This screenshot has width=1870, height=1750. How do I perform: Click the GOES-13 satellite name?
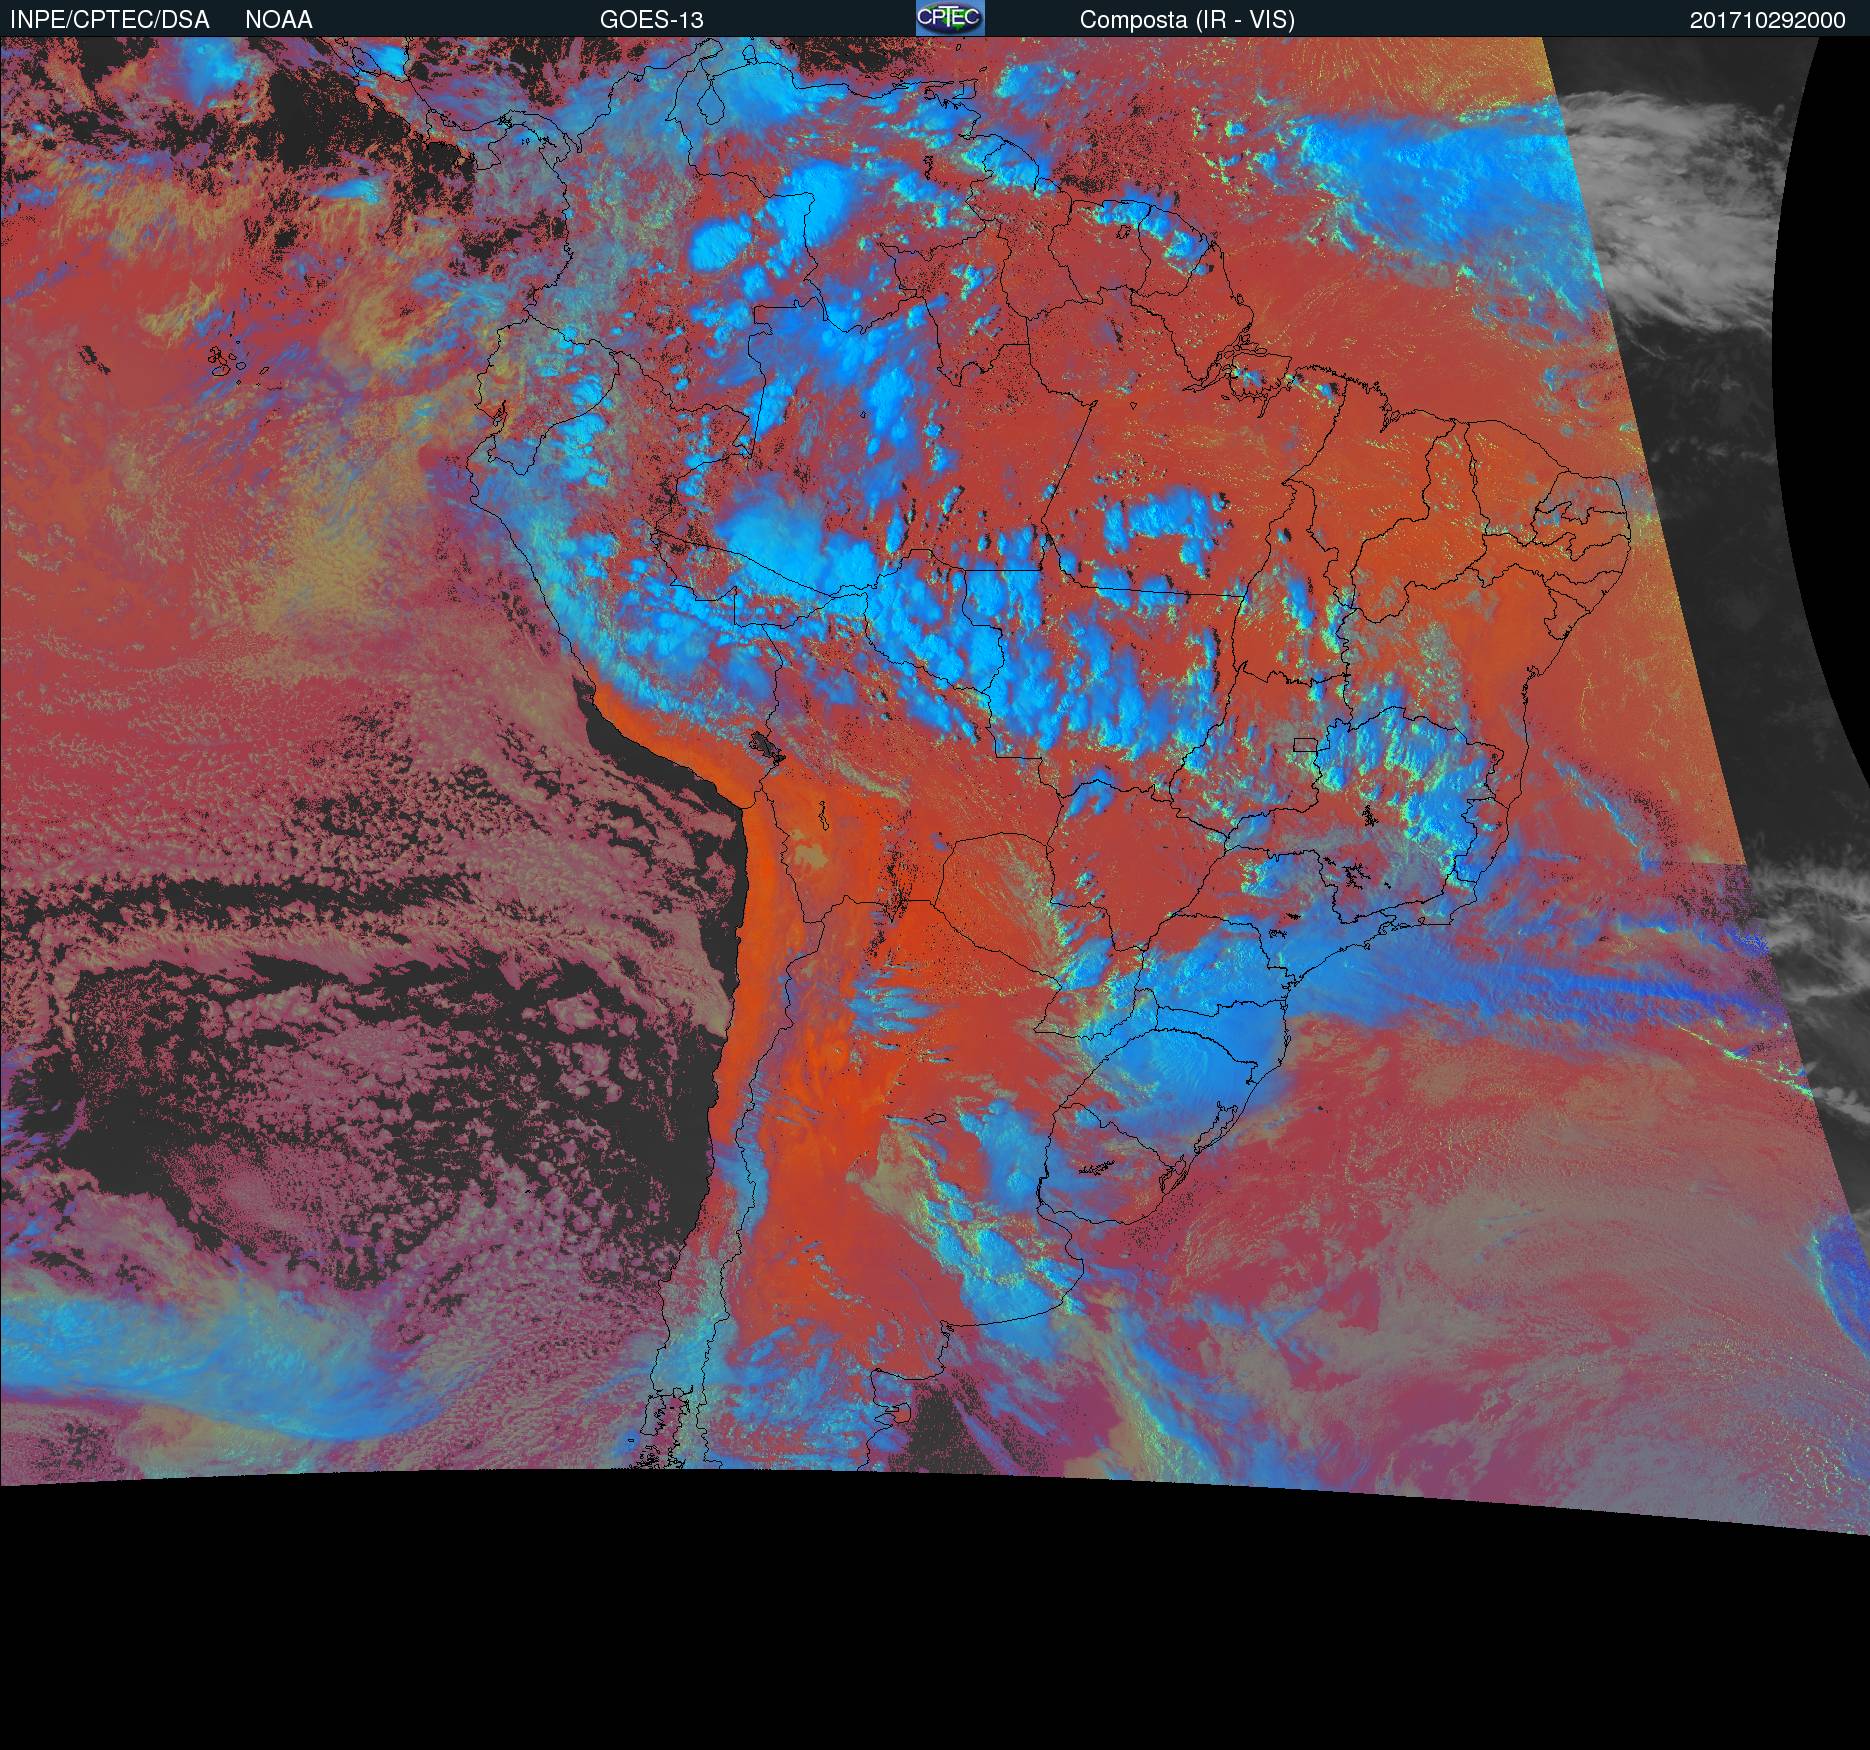point(651,20)
